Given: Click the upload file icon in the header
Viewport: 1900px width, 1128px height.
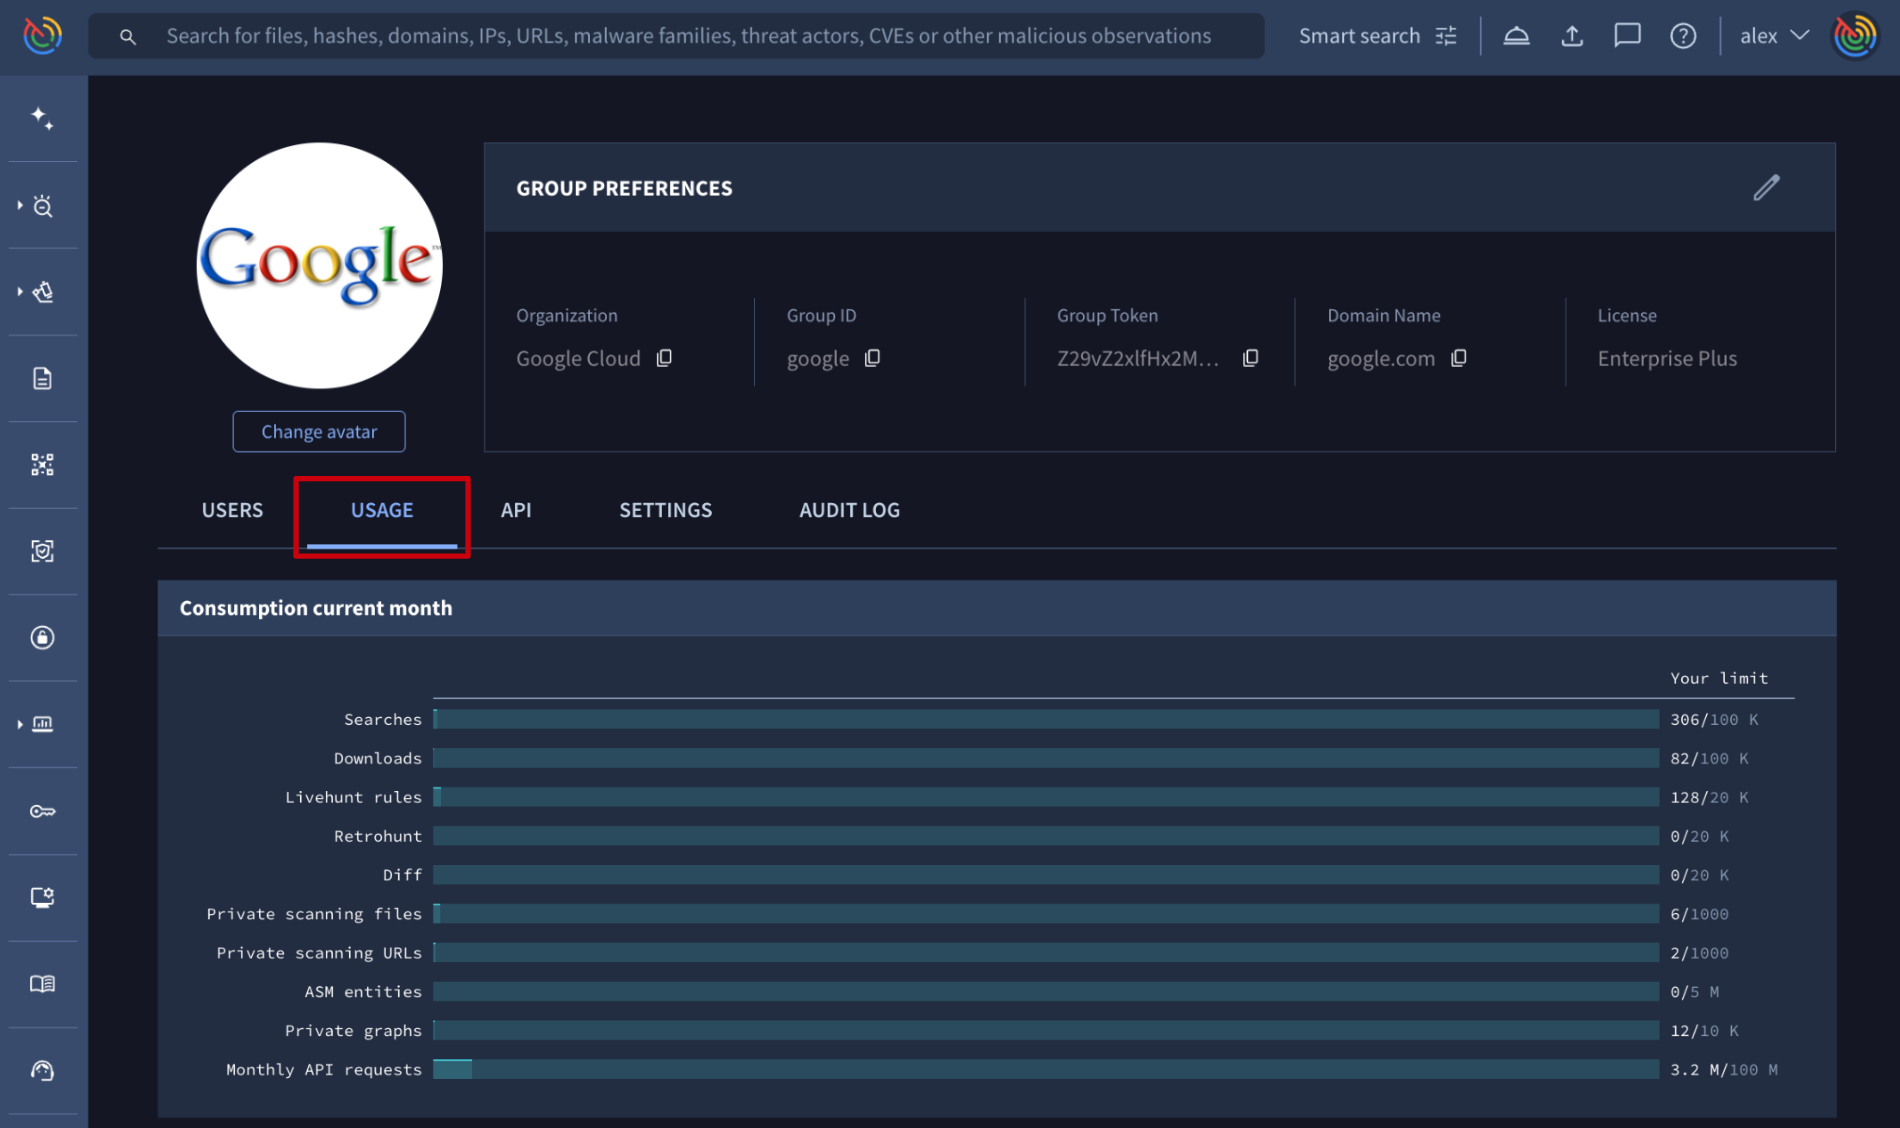Looking at the screenshot, I should 1572,36.
